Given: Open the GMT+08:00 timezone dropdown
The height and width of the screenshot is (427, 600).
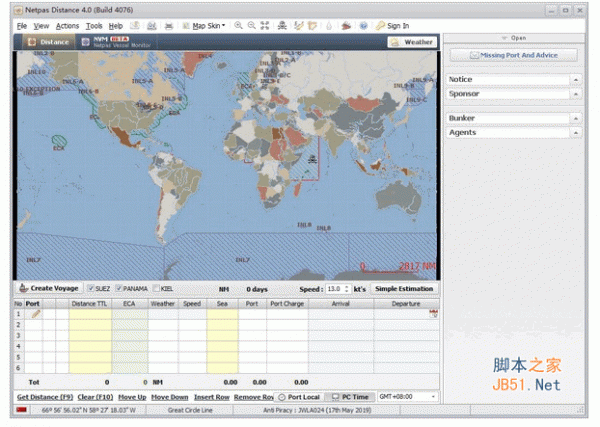Looking at the screenshot, I should tap(408, 397).
